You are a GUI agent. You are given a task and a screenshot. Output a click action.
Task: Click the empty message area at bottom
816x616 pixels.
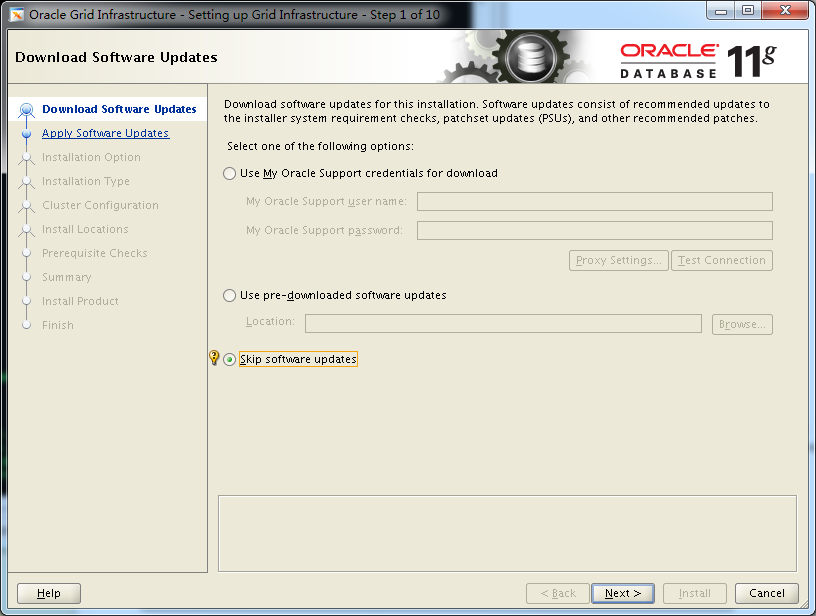point(507,533)
